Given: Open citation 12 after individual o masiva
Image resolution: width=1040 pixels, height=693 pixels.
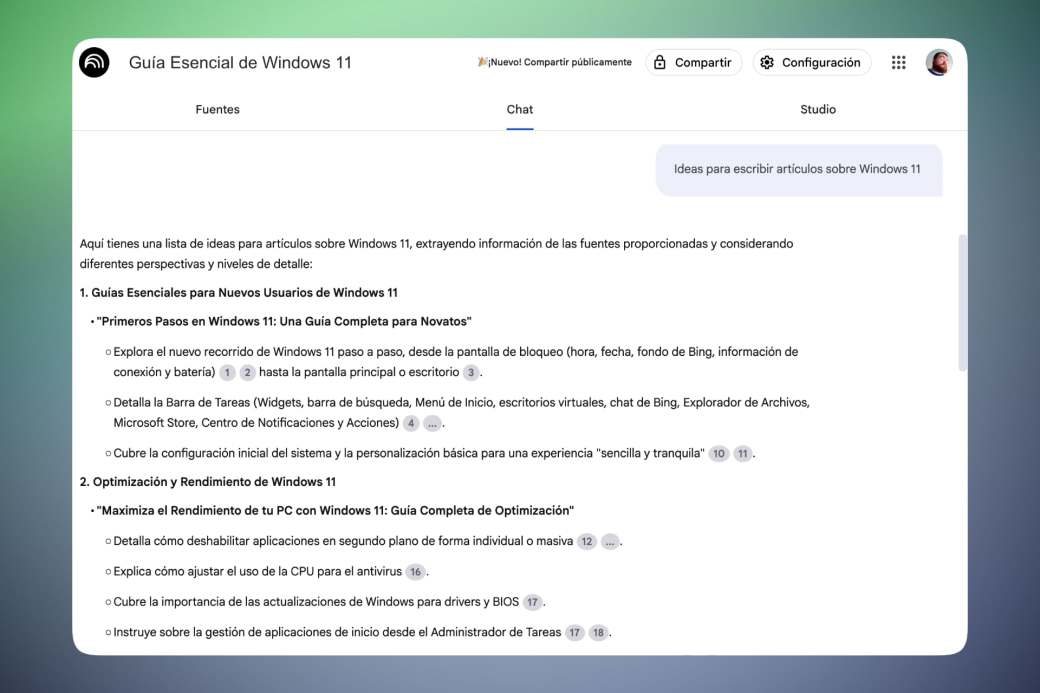Looking at the screenshot, I should click(x=587, y=541).
